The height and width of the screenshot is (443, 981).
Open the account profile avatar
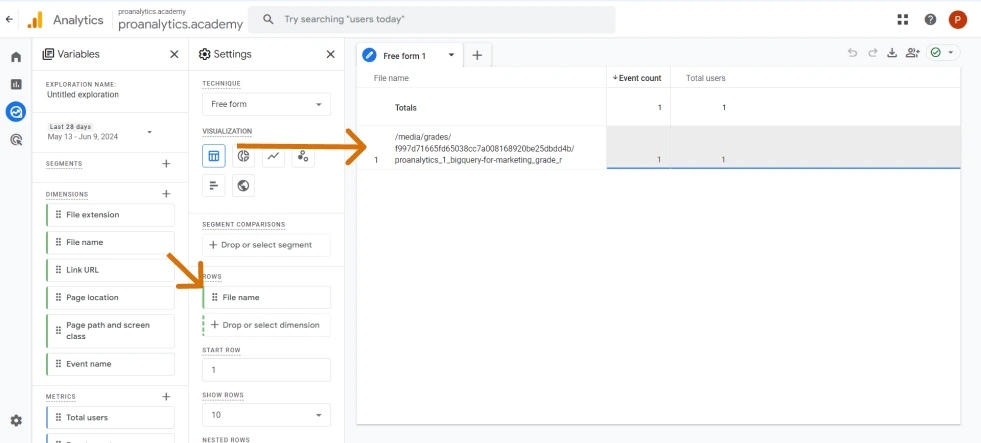coord(957,19)
